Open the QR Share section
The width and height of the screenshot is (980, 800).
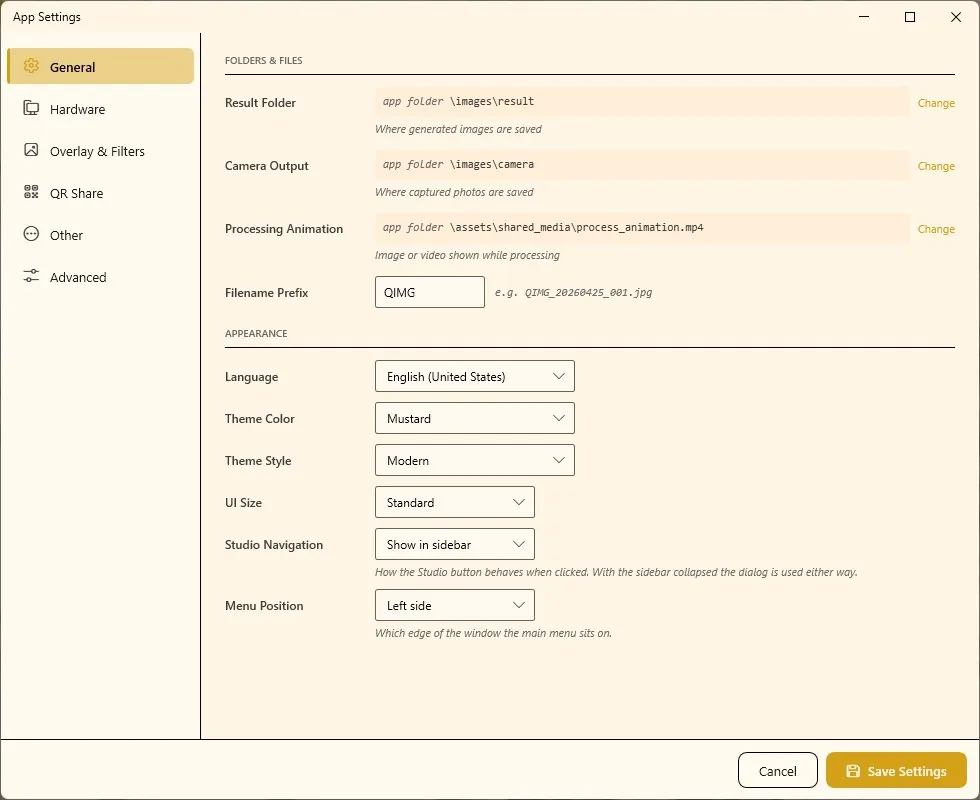coord(101,192)
